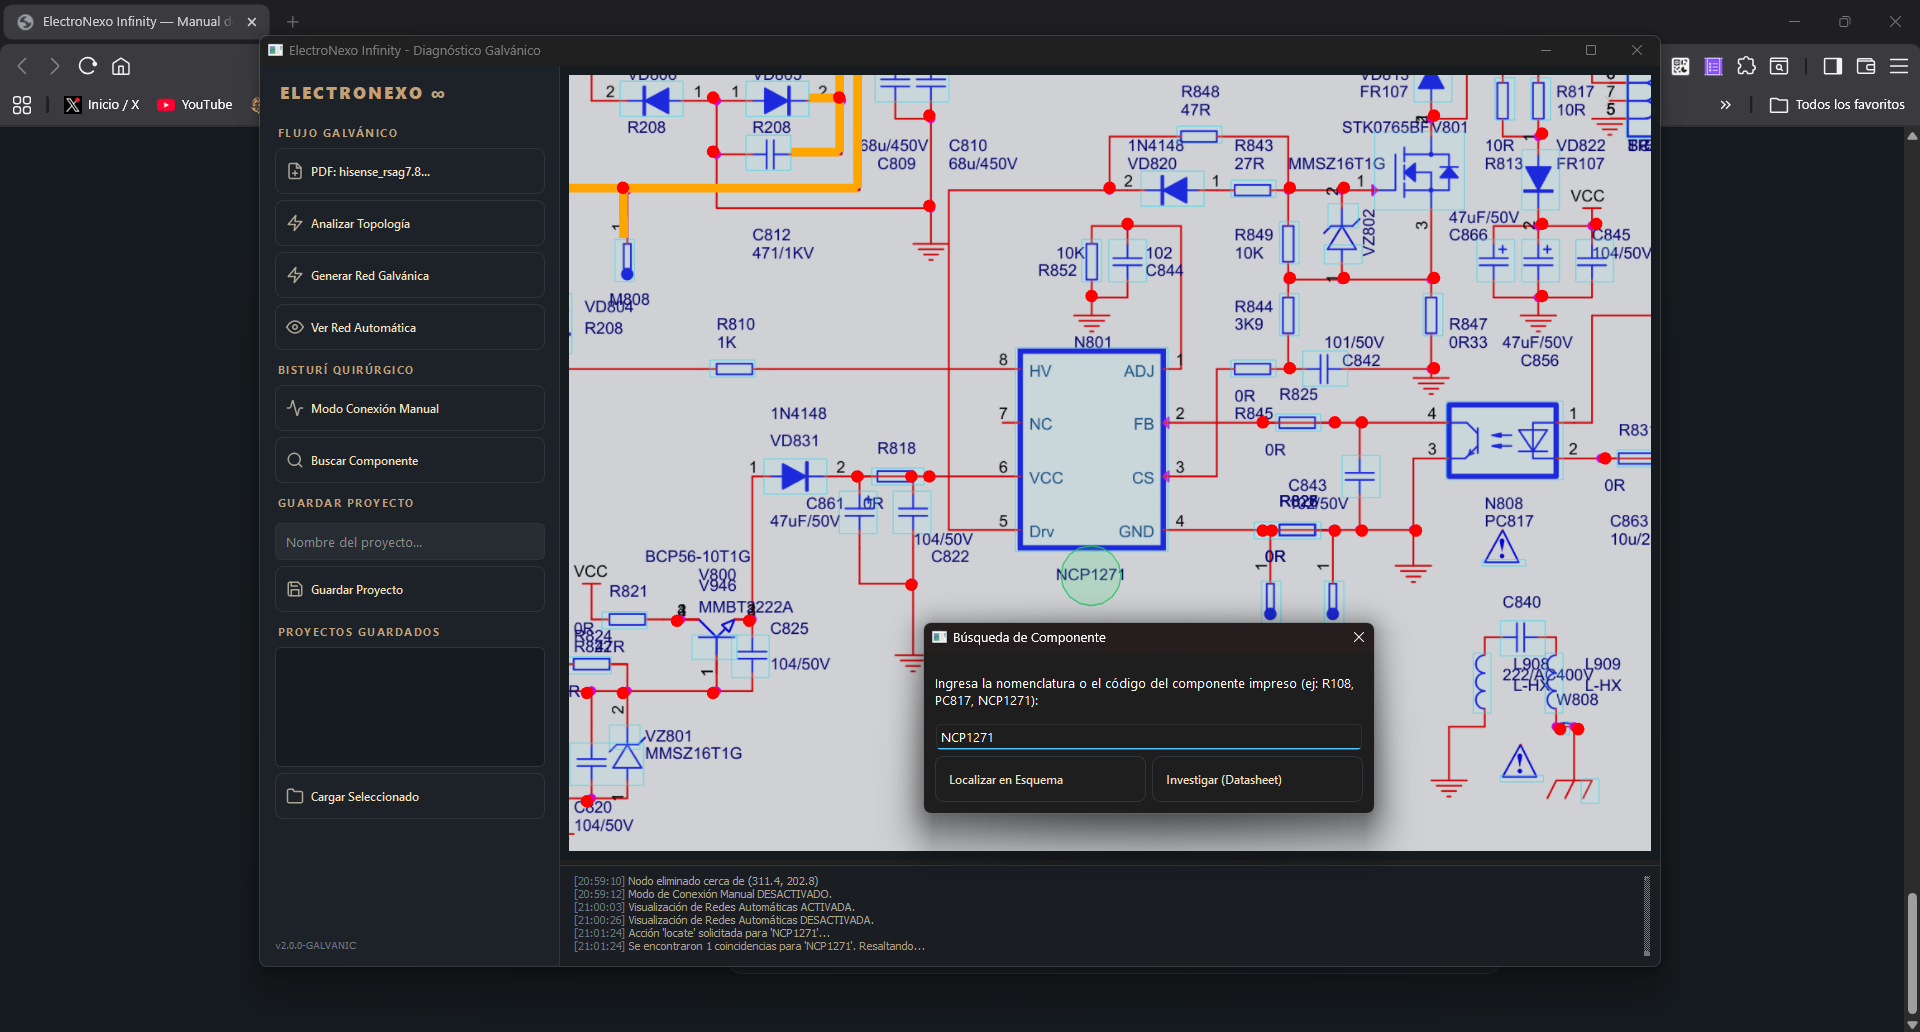The height and width of the screenshot is (1032, 1920).
Task: Click the PC817 optocoupler symbol on the schematic
Action: click(1502, 440)
